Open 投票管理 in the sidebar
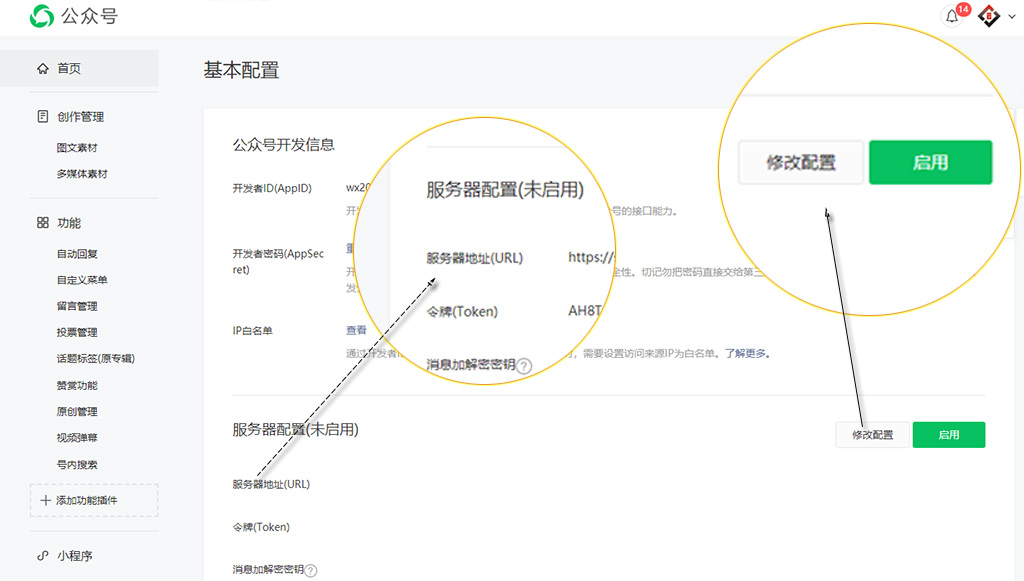This screenshot has width=1024, height=581. 77,332
